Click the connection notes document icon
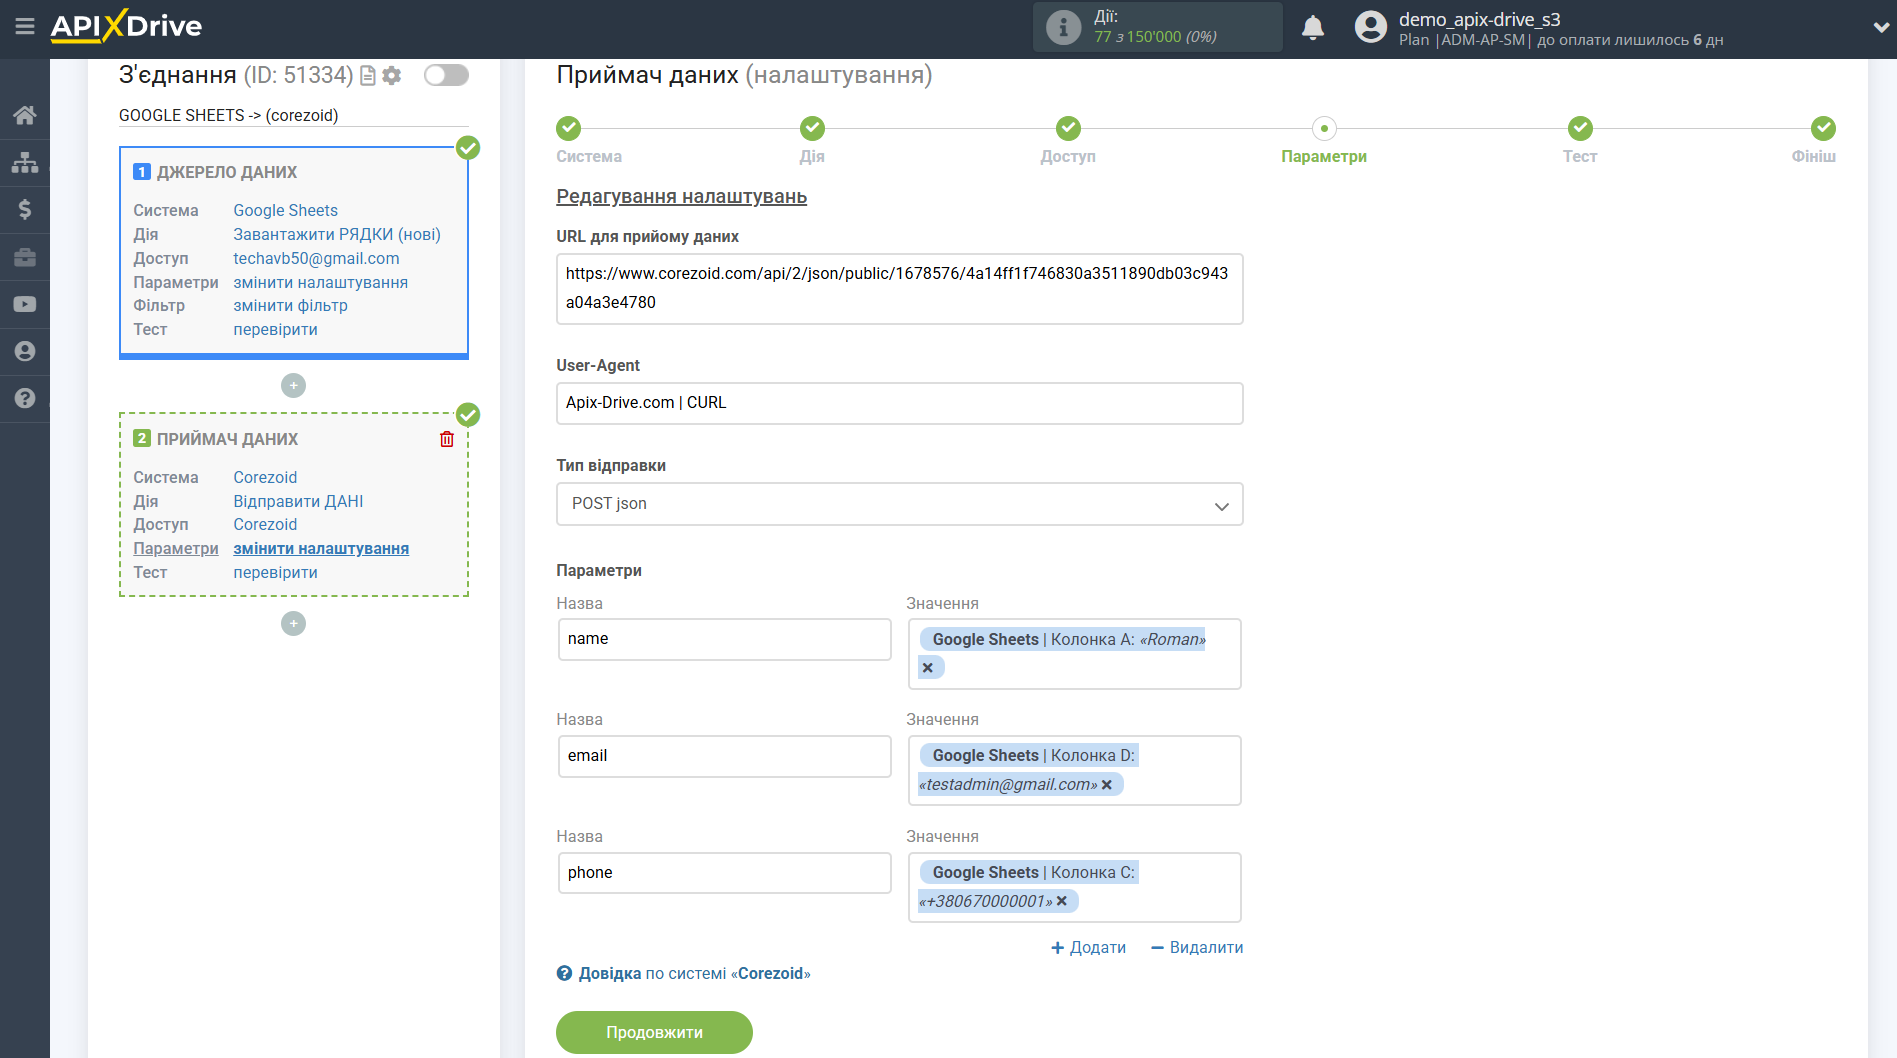This screenshot has height=1058, width=1897. point(368,76)
